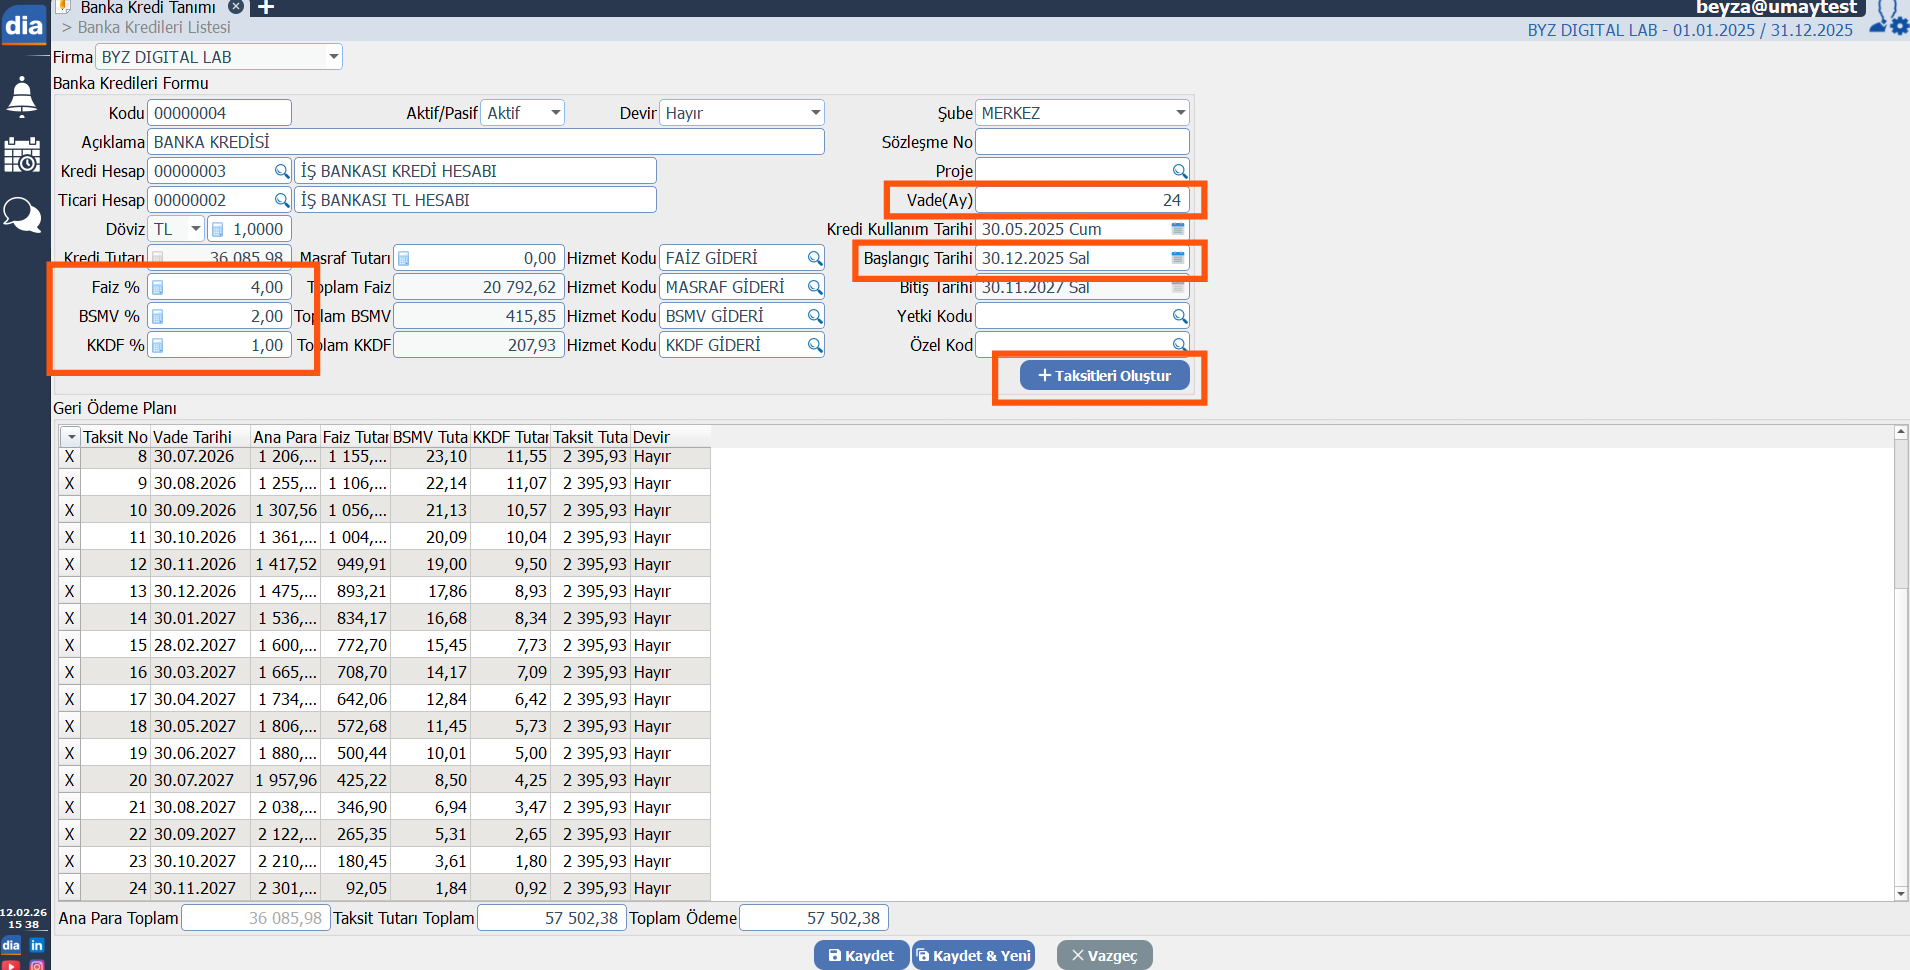Click the Proje field lookup icon
Image resolution: width=1910 pixels, height=970 pixels.
[1179, 172]
